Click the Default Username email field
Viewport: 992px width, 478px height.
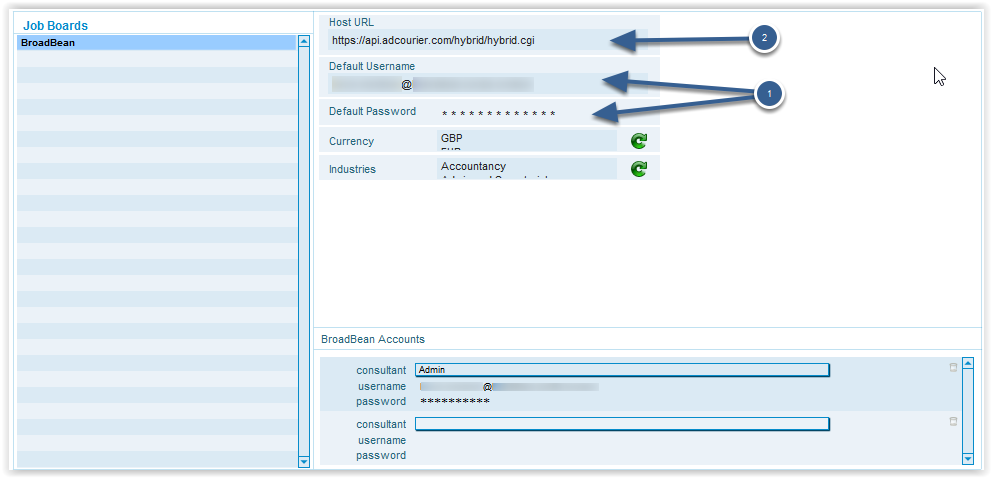(x=487, y=84)
